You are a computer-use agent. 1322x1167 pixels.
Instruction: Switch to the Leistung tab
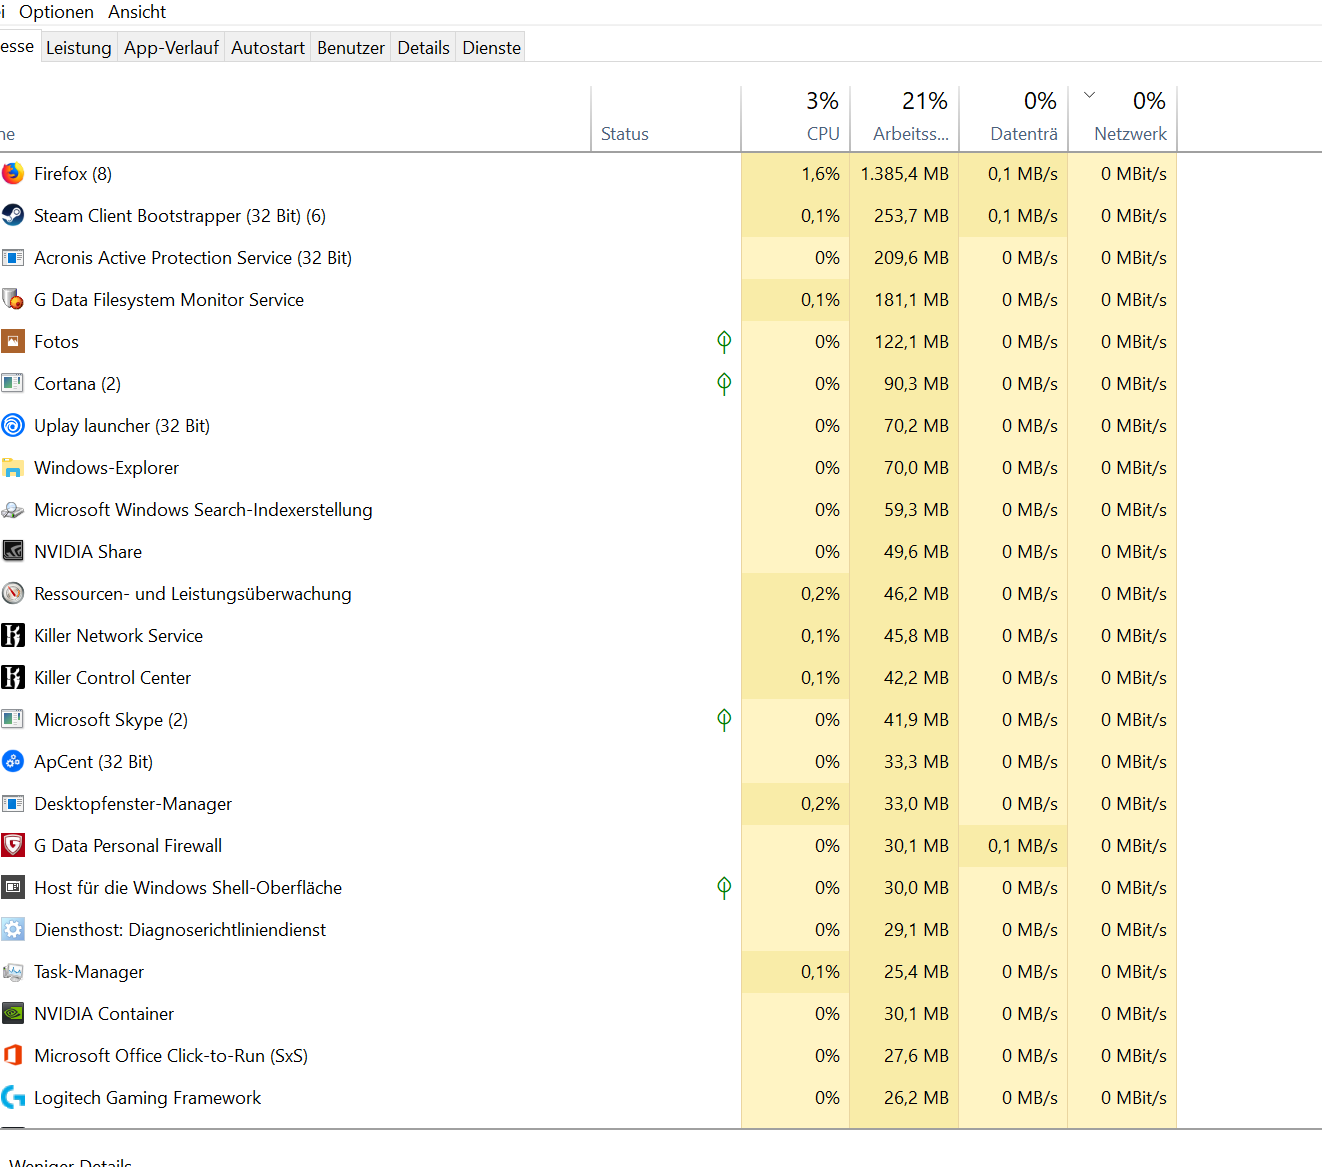tap(79, 48)
